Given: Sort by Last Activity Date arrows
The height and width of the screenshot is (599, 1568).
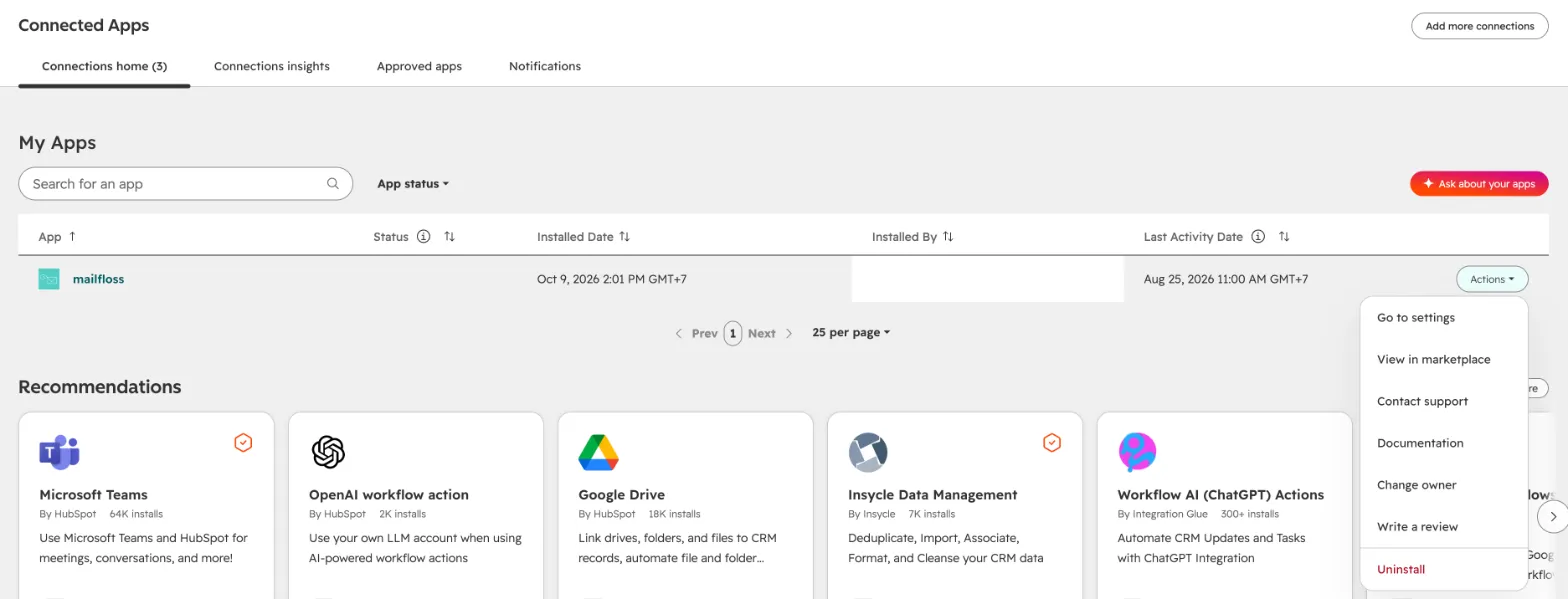Looking at the screenshot, I should point(1284,237).
